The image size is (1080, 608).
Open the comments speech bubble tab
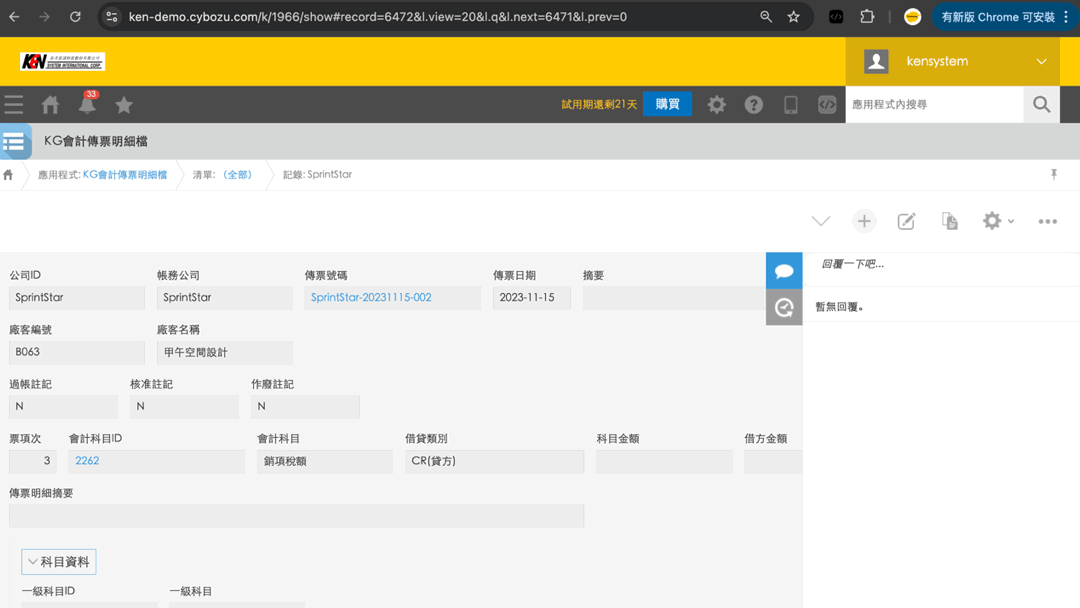coord(784,271)
